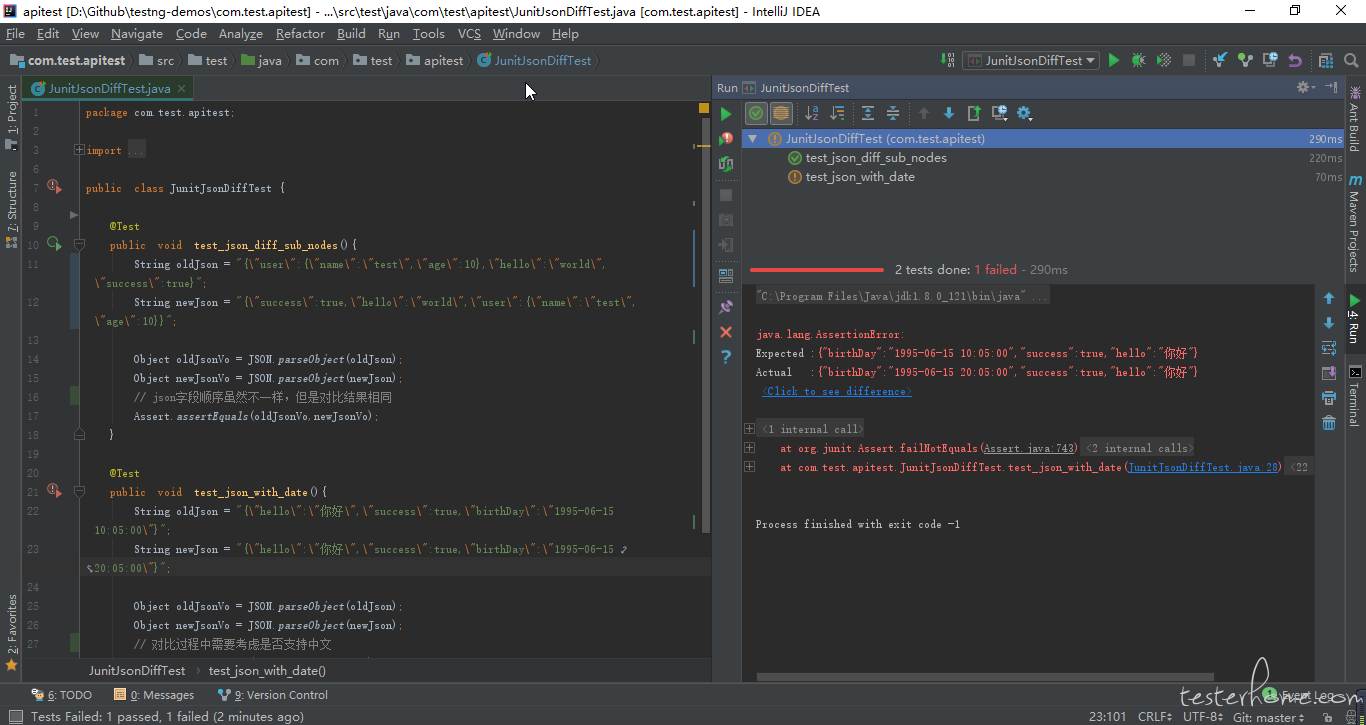Click the 'Click to see difference' link

pyautogui.click(x=837, y=391)
